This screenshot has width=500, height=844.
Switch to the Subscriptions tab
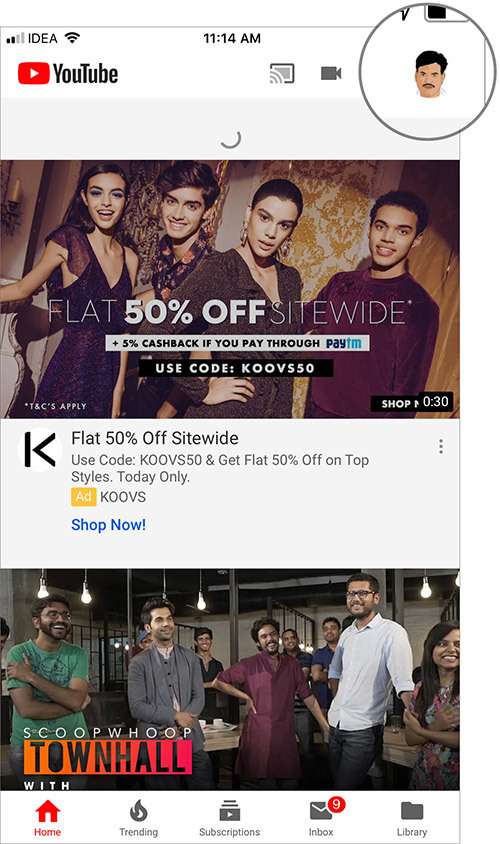click(229, 818)
